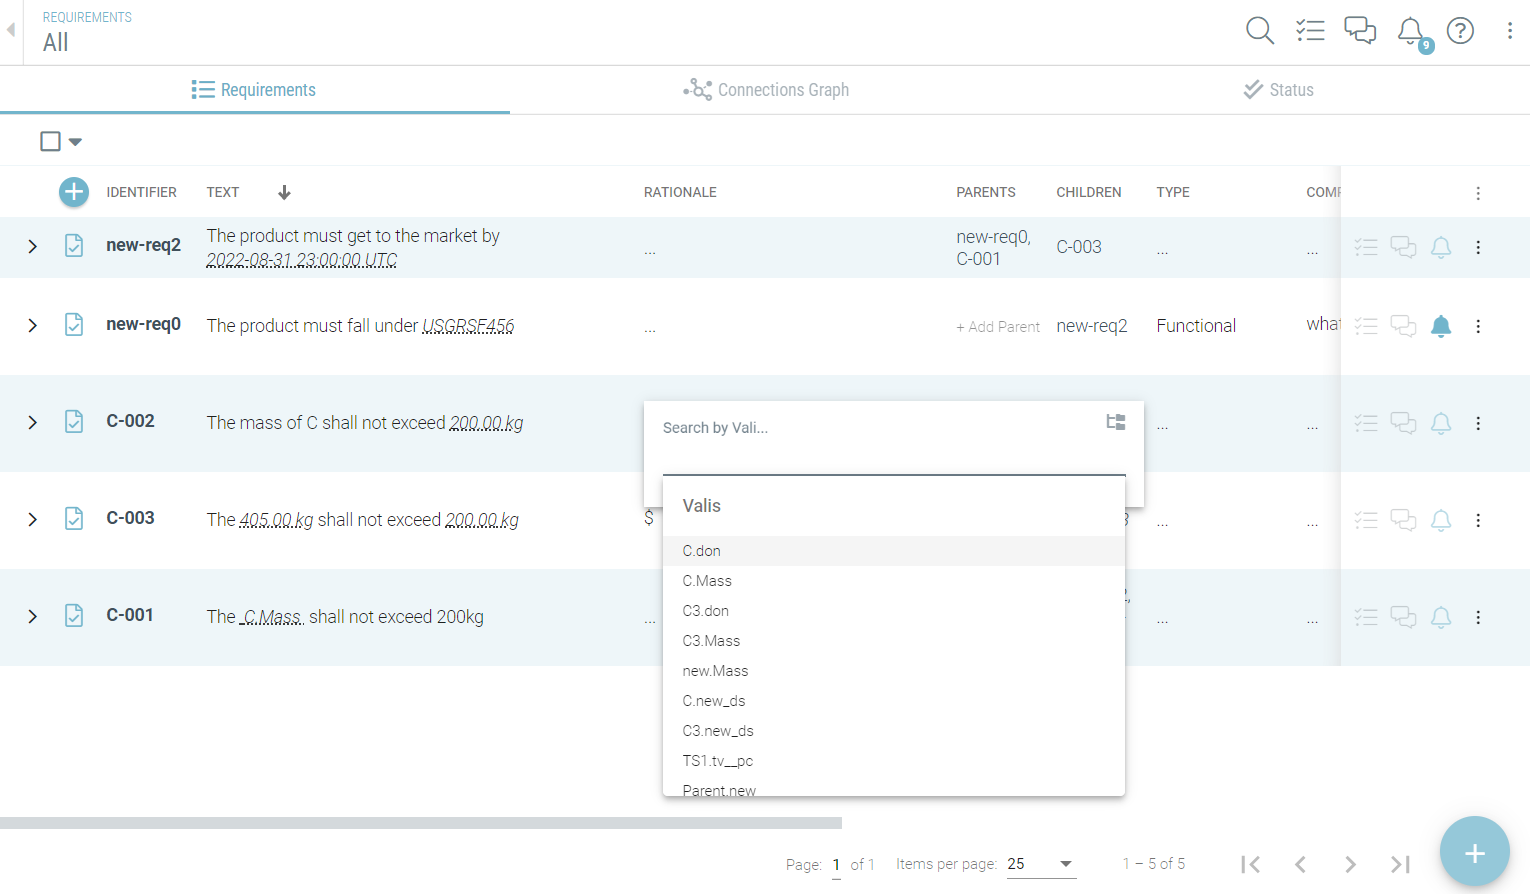Open document icon for new-req0
Screen dimensions: 1530x894
tap(74, 325)
